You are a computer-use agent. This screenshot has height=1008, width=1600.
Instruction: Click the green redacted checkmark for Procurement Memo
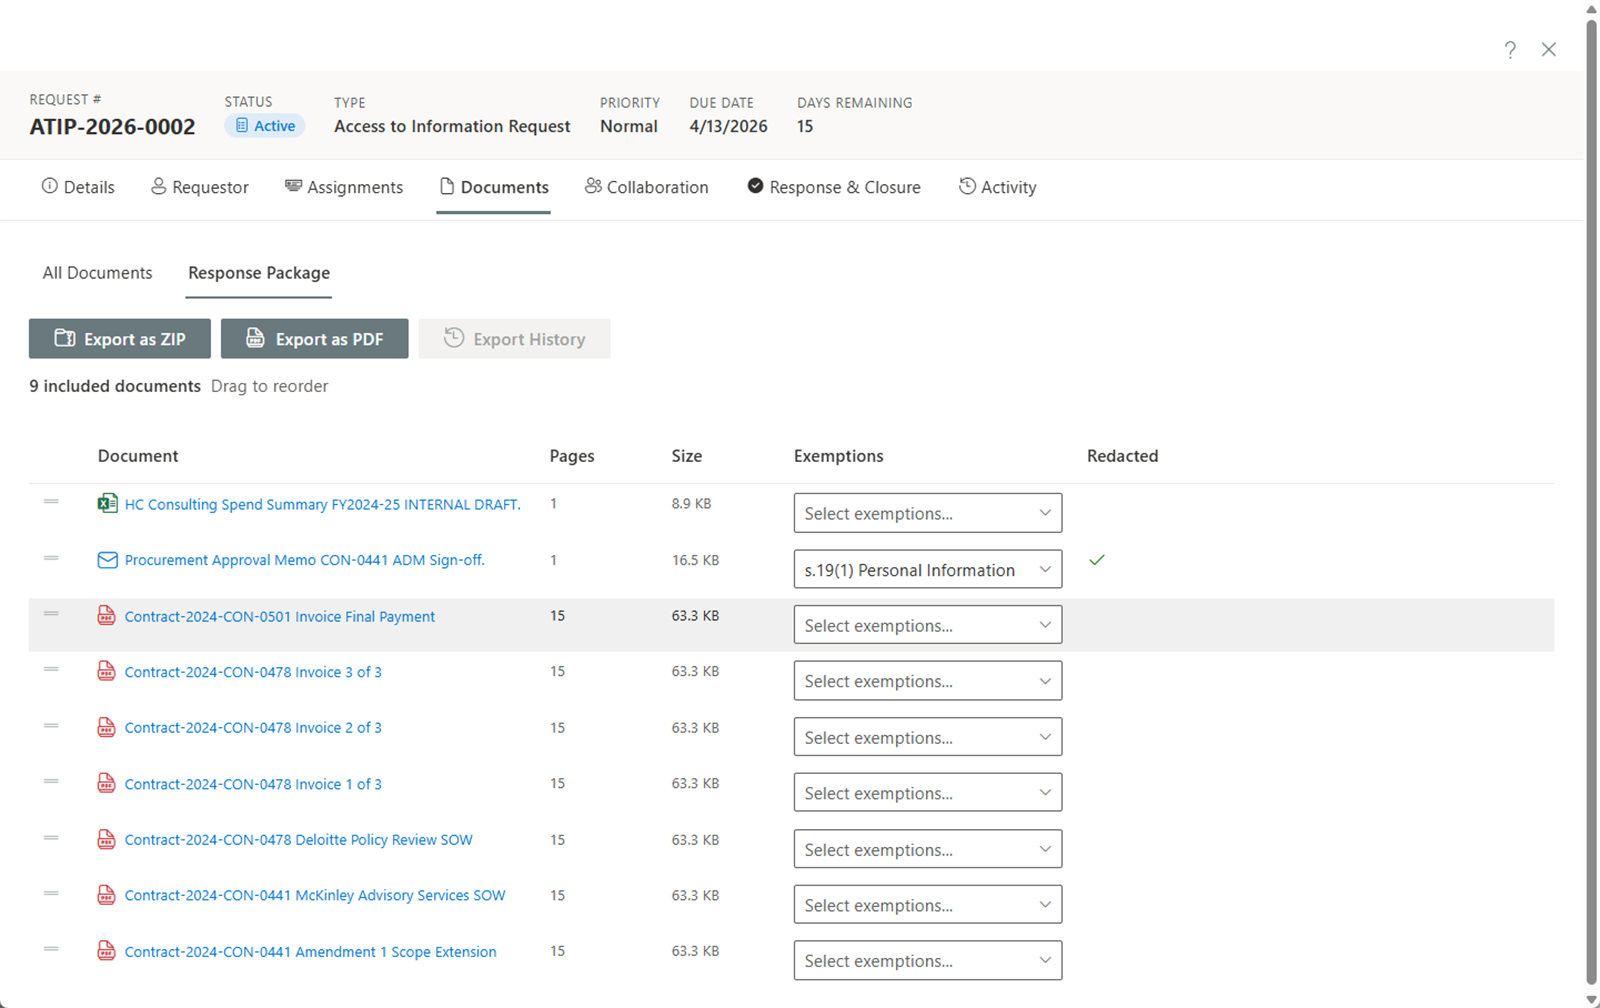click(1097, 560)
